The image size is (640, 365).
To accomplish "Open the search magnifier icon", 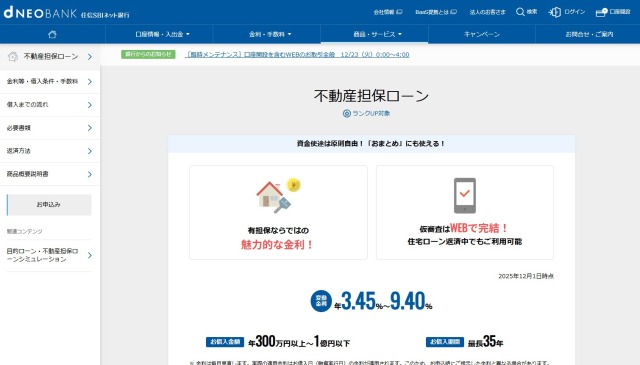I will (x=520, y=12).
